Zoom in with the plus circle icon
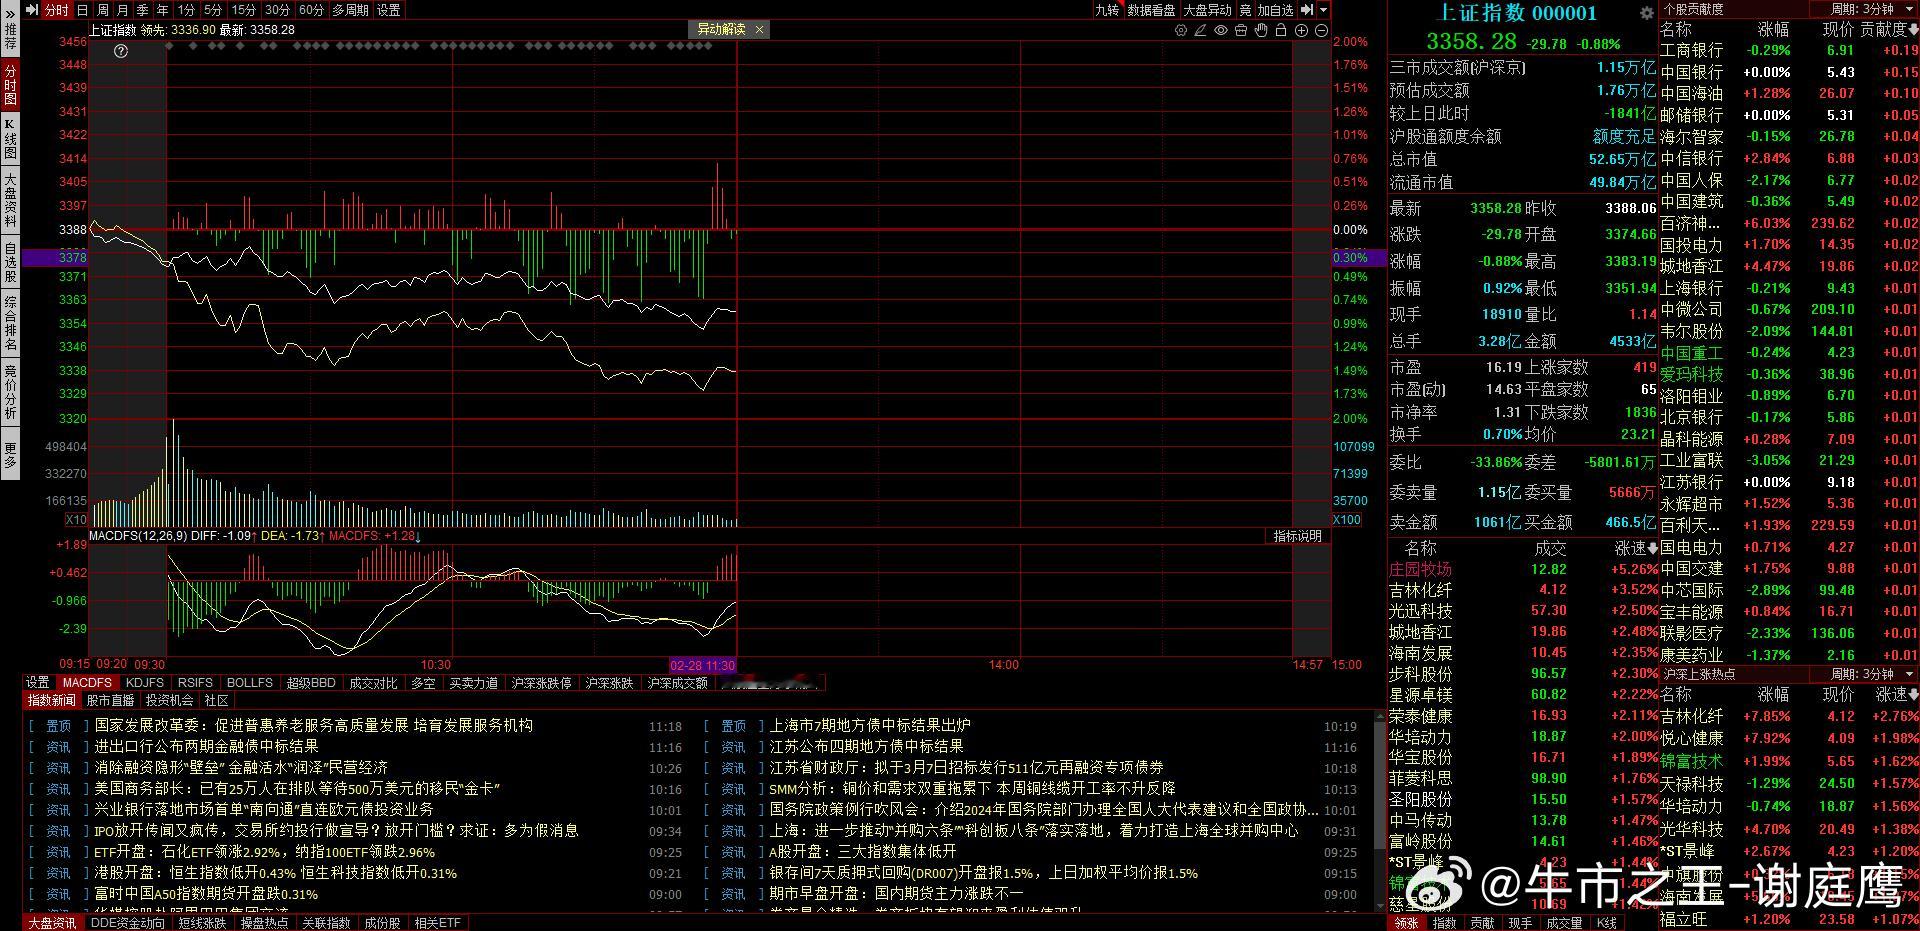The height and width of the screenshot is (931, 1920). [1301, 30]
